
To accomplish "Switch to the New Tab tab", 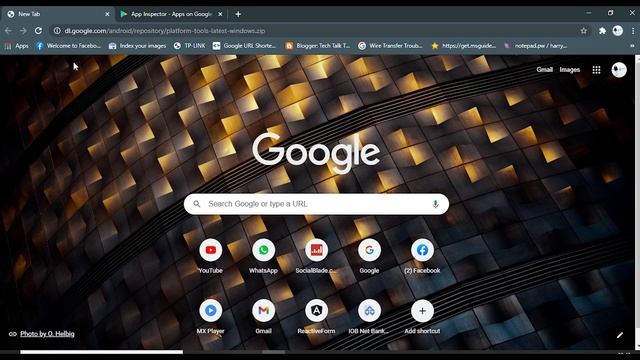I will pos(57,14).
